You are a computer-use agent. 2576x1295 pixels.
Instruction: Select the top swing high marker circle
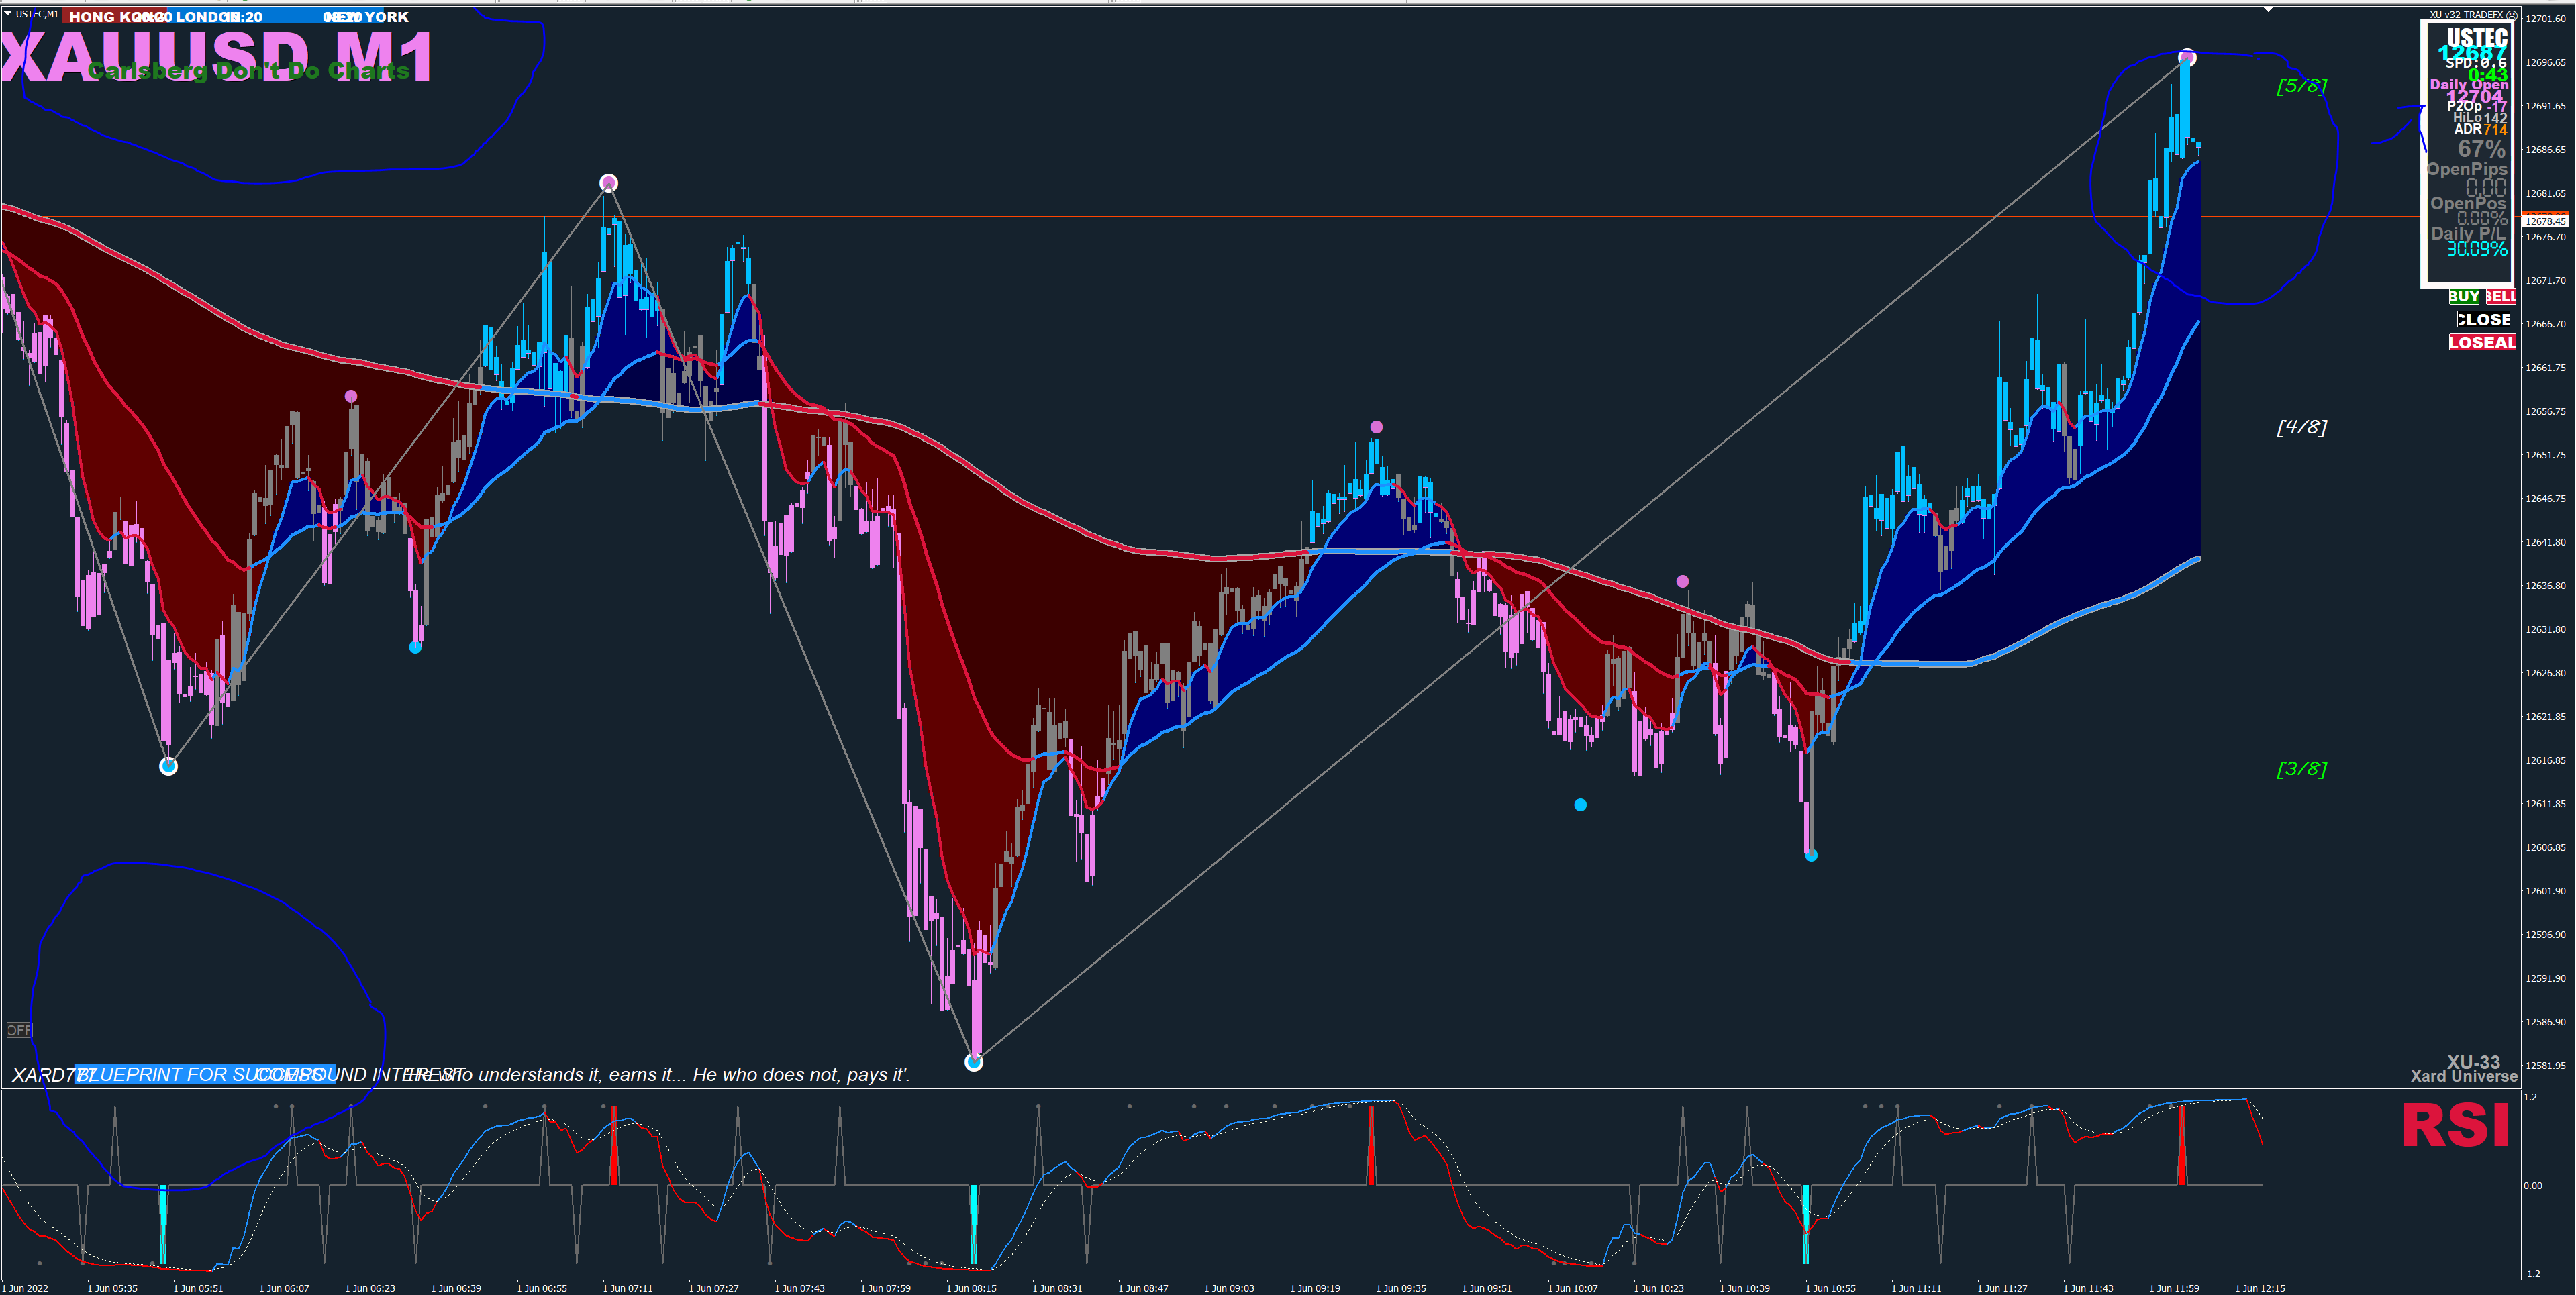[2186, 57]
